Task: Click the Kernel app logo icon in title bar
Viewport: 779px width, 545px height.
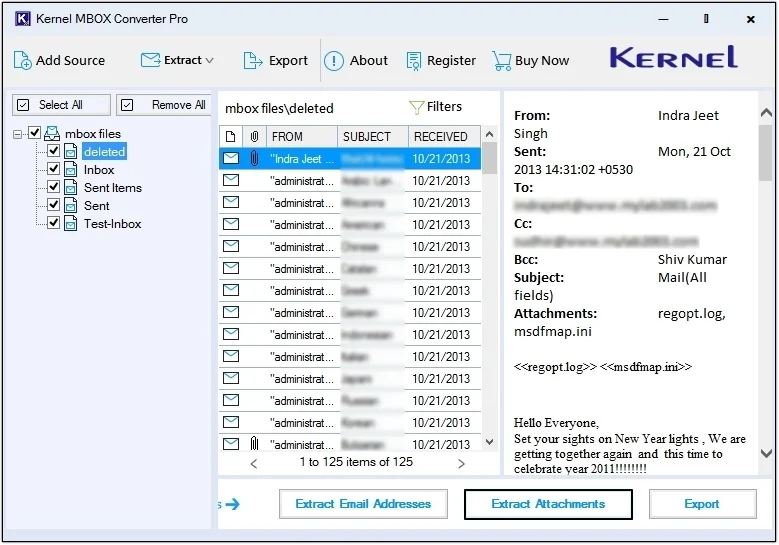Action: (x=23, y=19)
